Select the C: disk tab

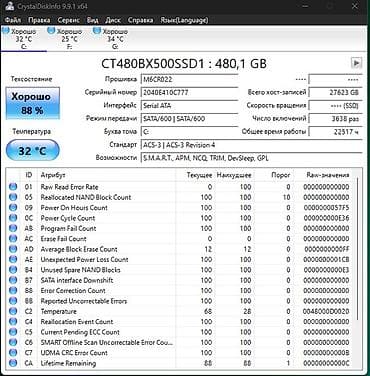[24, 39]
